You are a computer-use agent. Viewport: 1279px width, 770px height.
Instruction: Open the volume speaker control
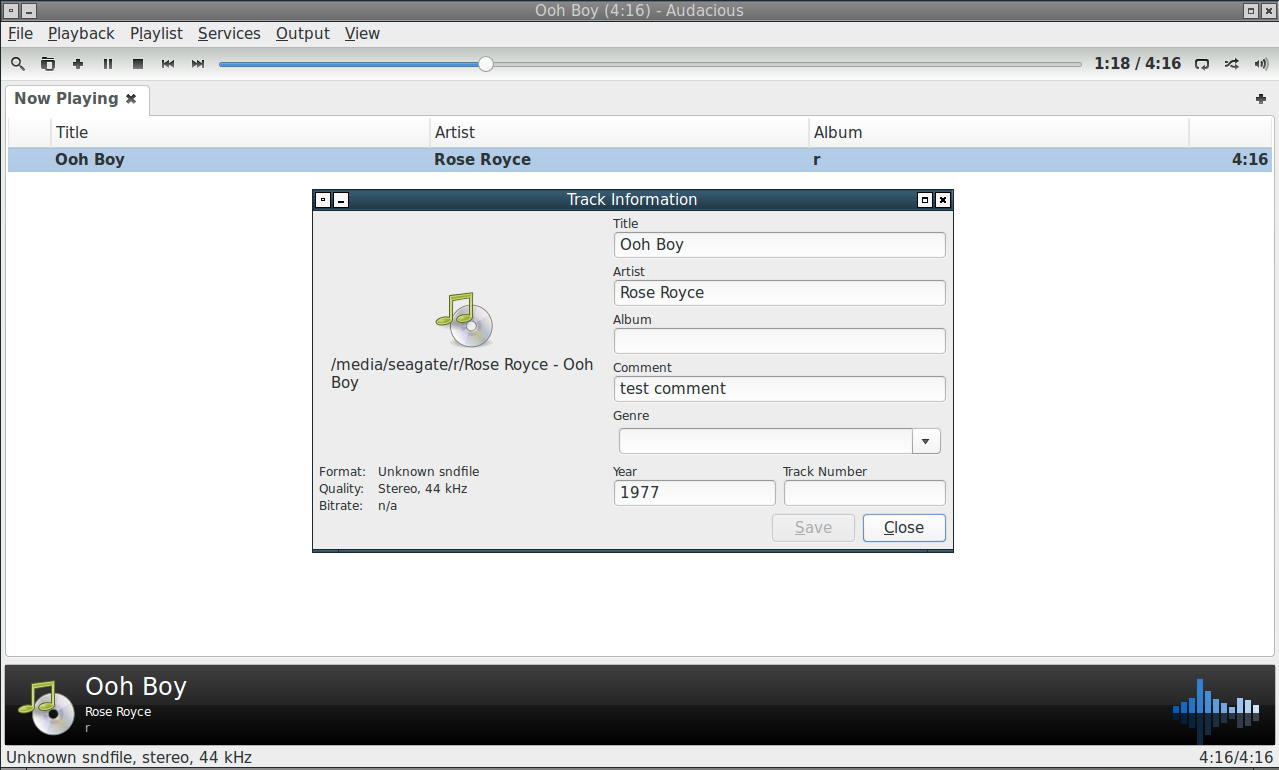[1260, 63]
